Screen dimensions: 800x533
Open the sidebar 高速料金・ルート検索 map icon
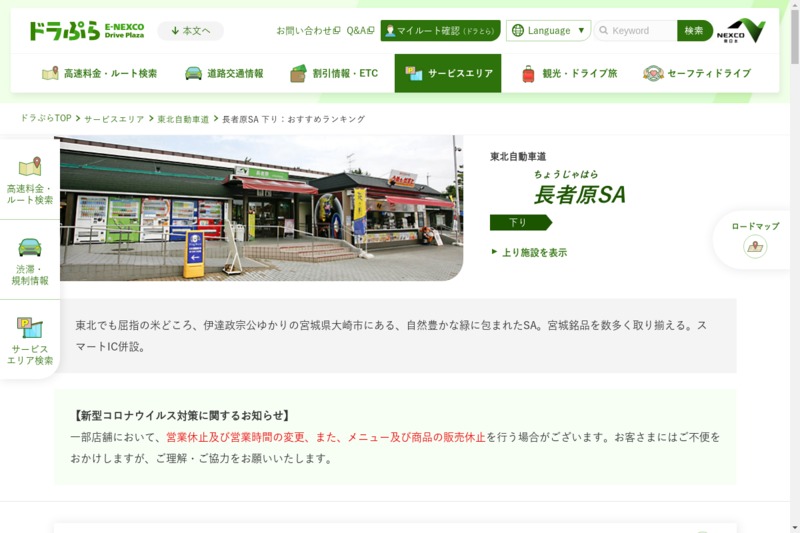click(x=30, y=166)
